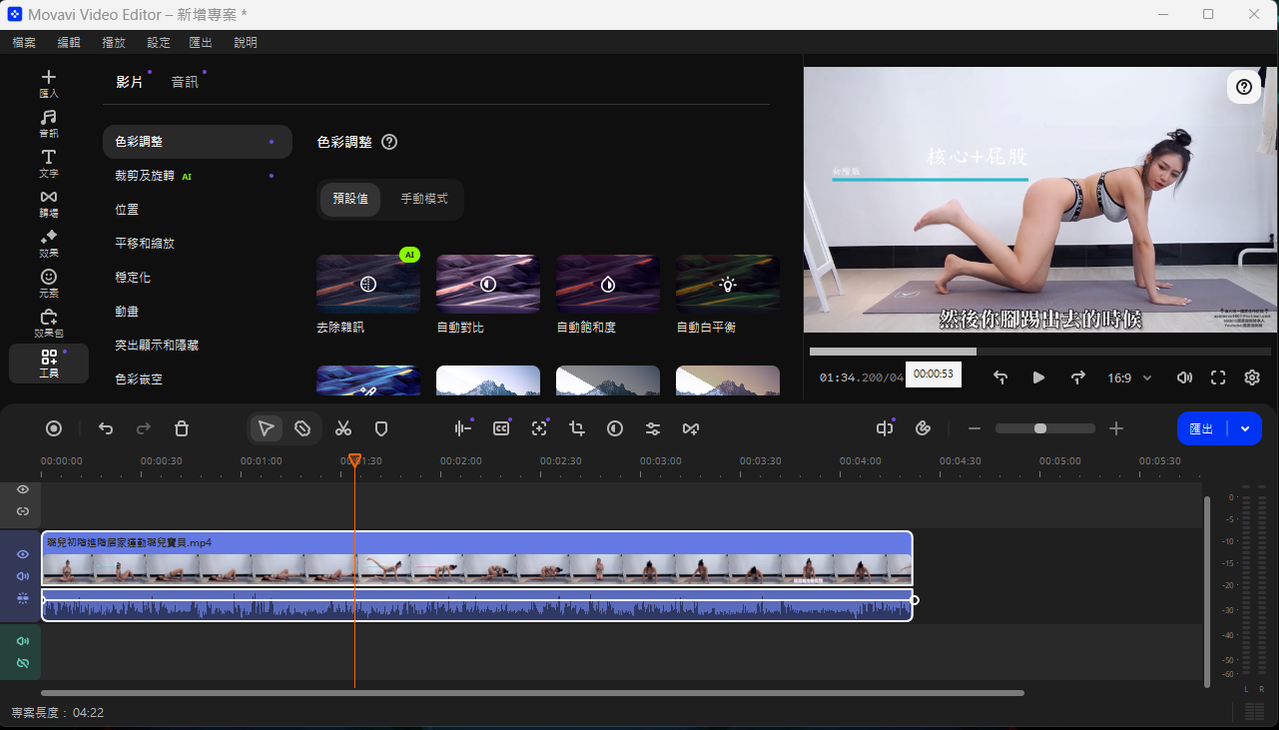
Task: Open the preview settings gear menu
Action: 1252,378
